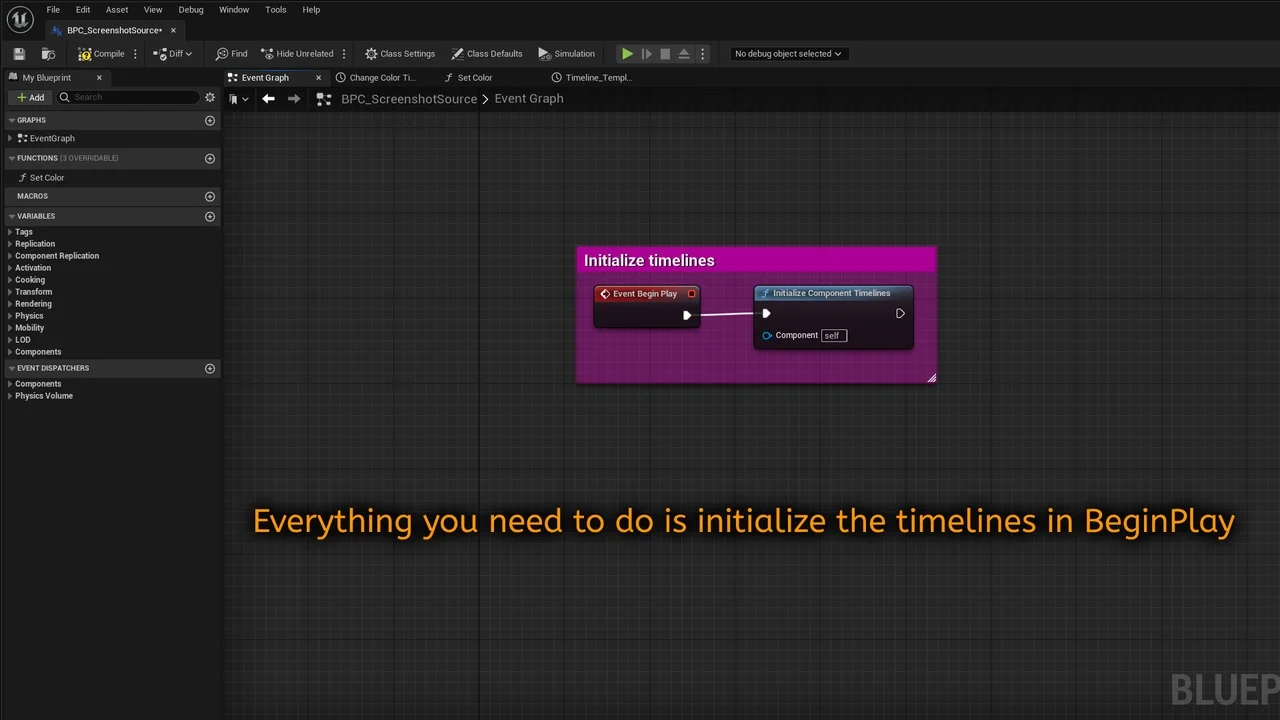This screenshot has height=720, width=1280.
Task: Open Class Settings
Action: (x=400, y=54)
